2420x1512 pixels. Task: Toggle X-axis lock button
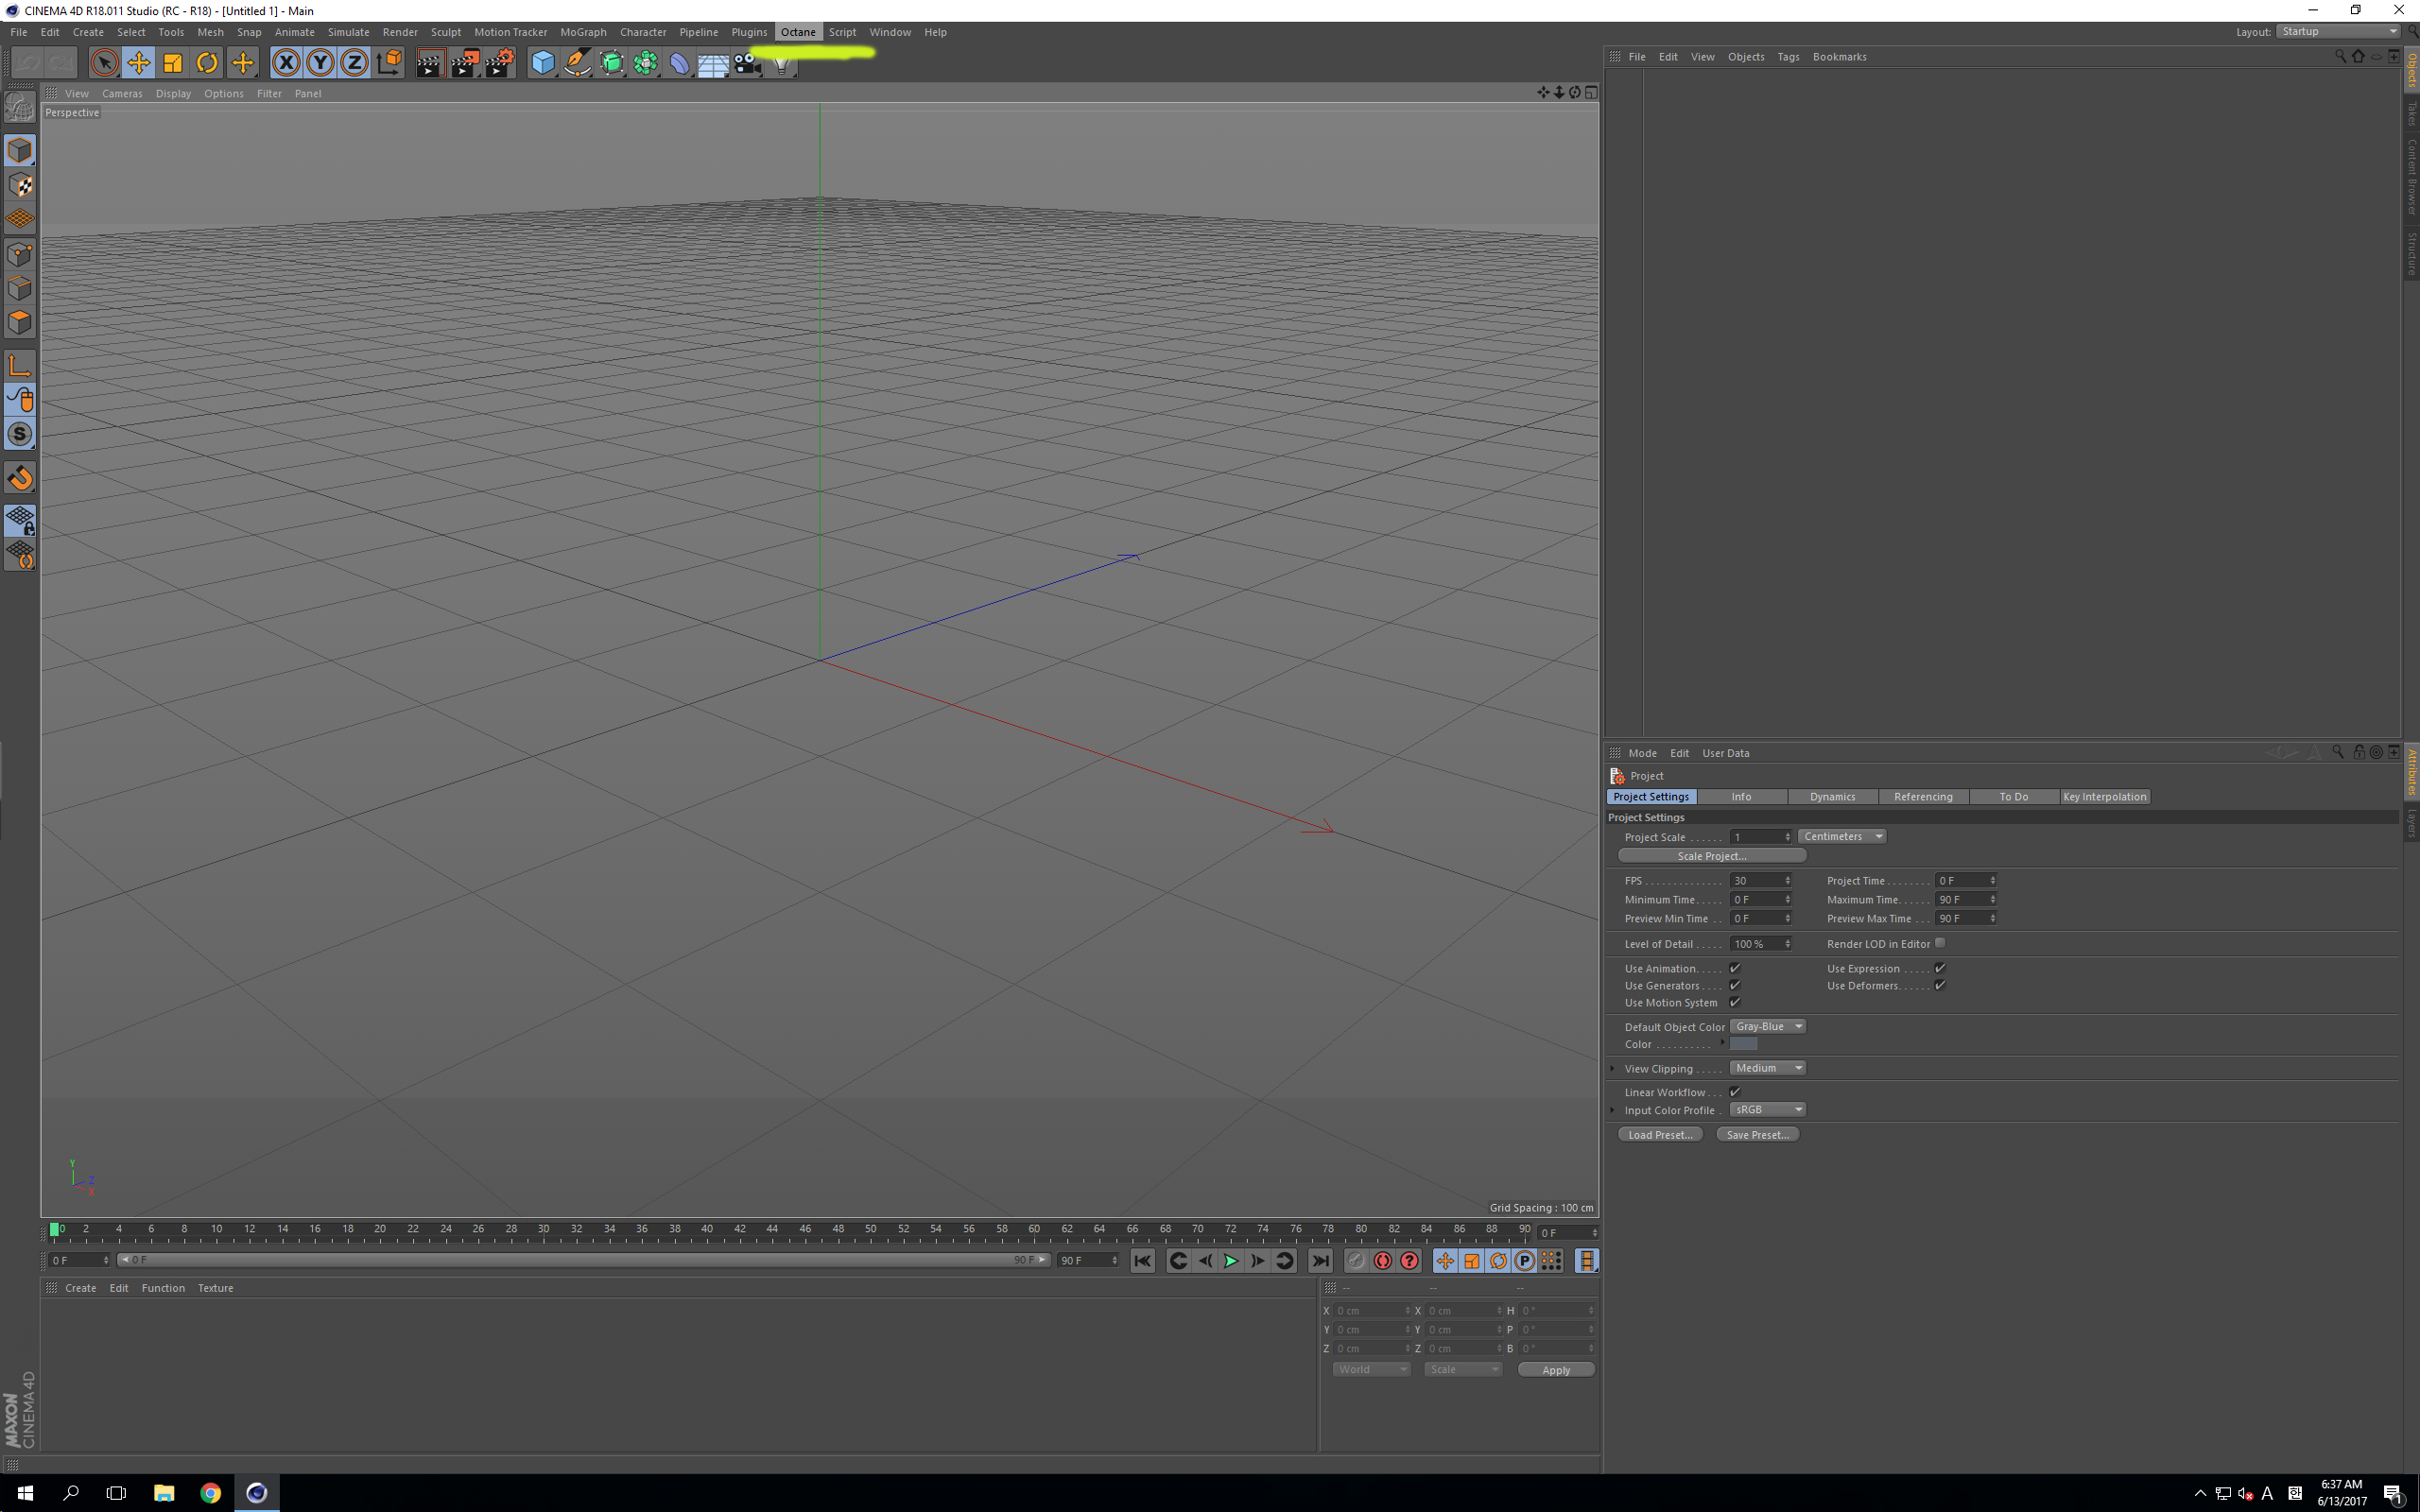[x=286, y=63]
